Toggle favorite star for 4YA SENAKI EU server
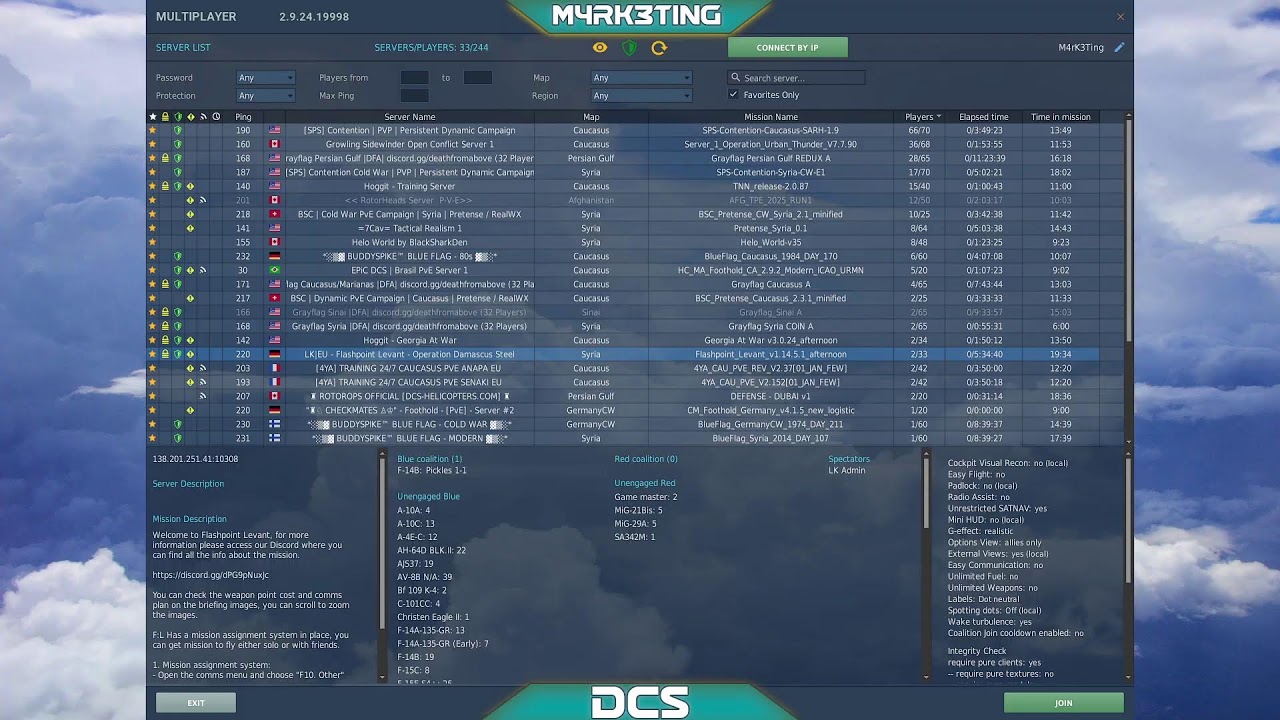This screenshot has height=720, width=1280. tap(153, 382)
